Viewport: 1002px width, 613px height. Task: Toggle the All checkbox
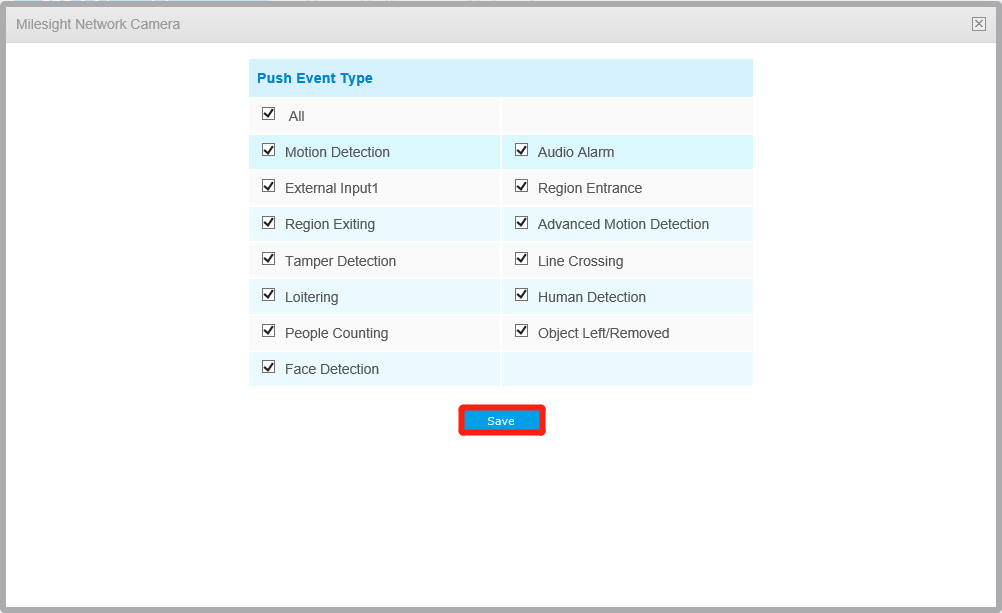click(268, 114)
